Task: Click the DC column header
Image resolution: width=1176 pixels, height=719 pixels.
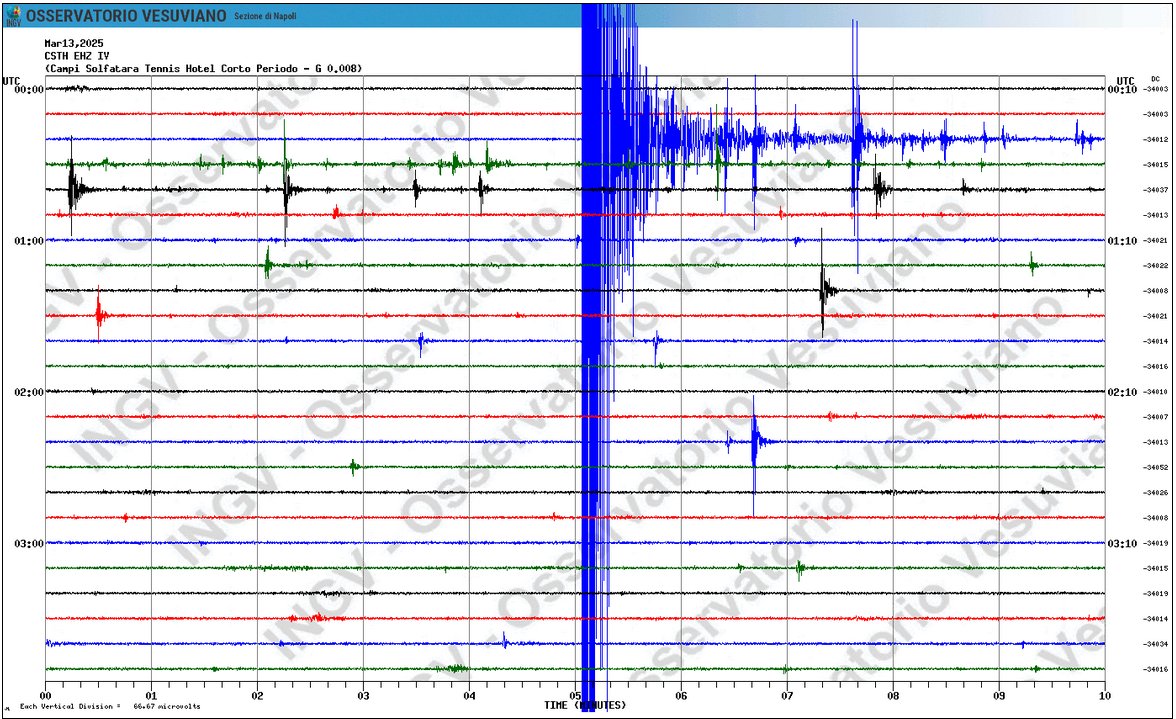Action: click(x=1155, y=79)
